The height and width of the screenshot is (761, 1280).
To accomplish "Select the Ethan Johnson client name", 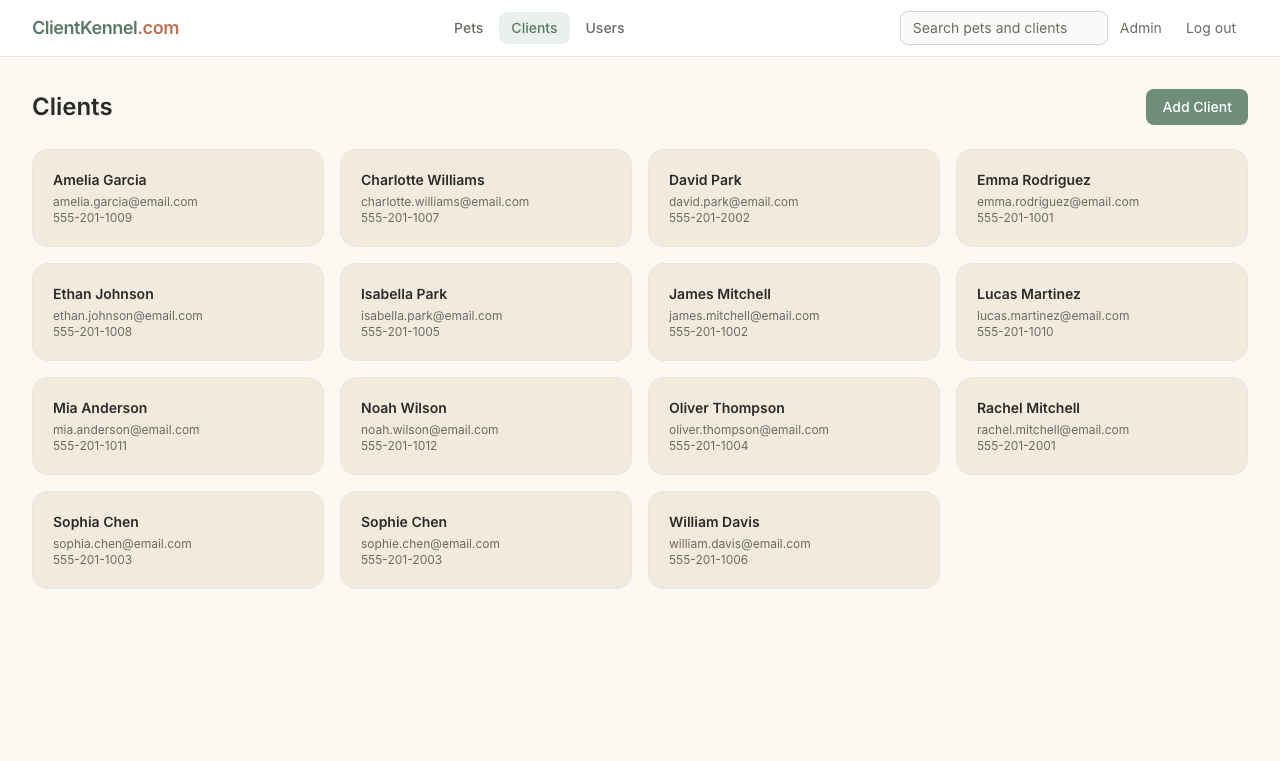I will (103, 294).
